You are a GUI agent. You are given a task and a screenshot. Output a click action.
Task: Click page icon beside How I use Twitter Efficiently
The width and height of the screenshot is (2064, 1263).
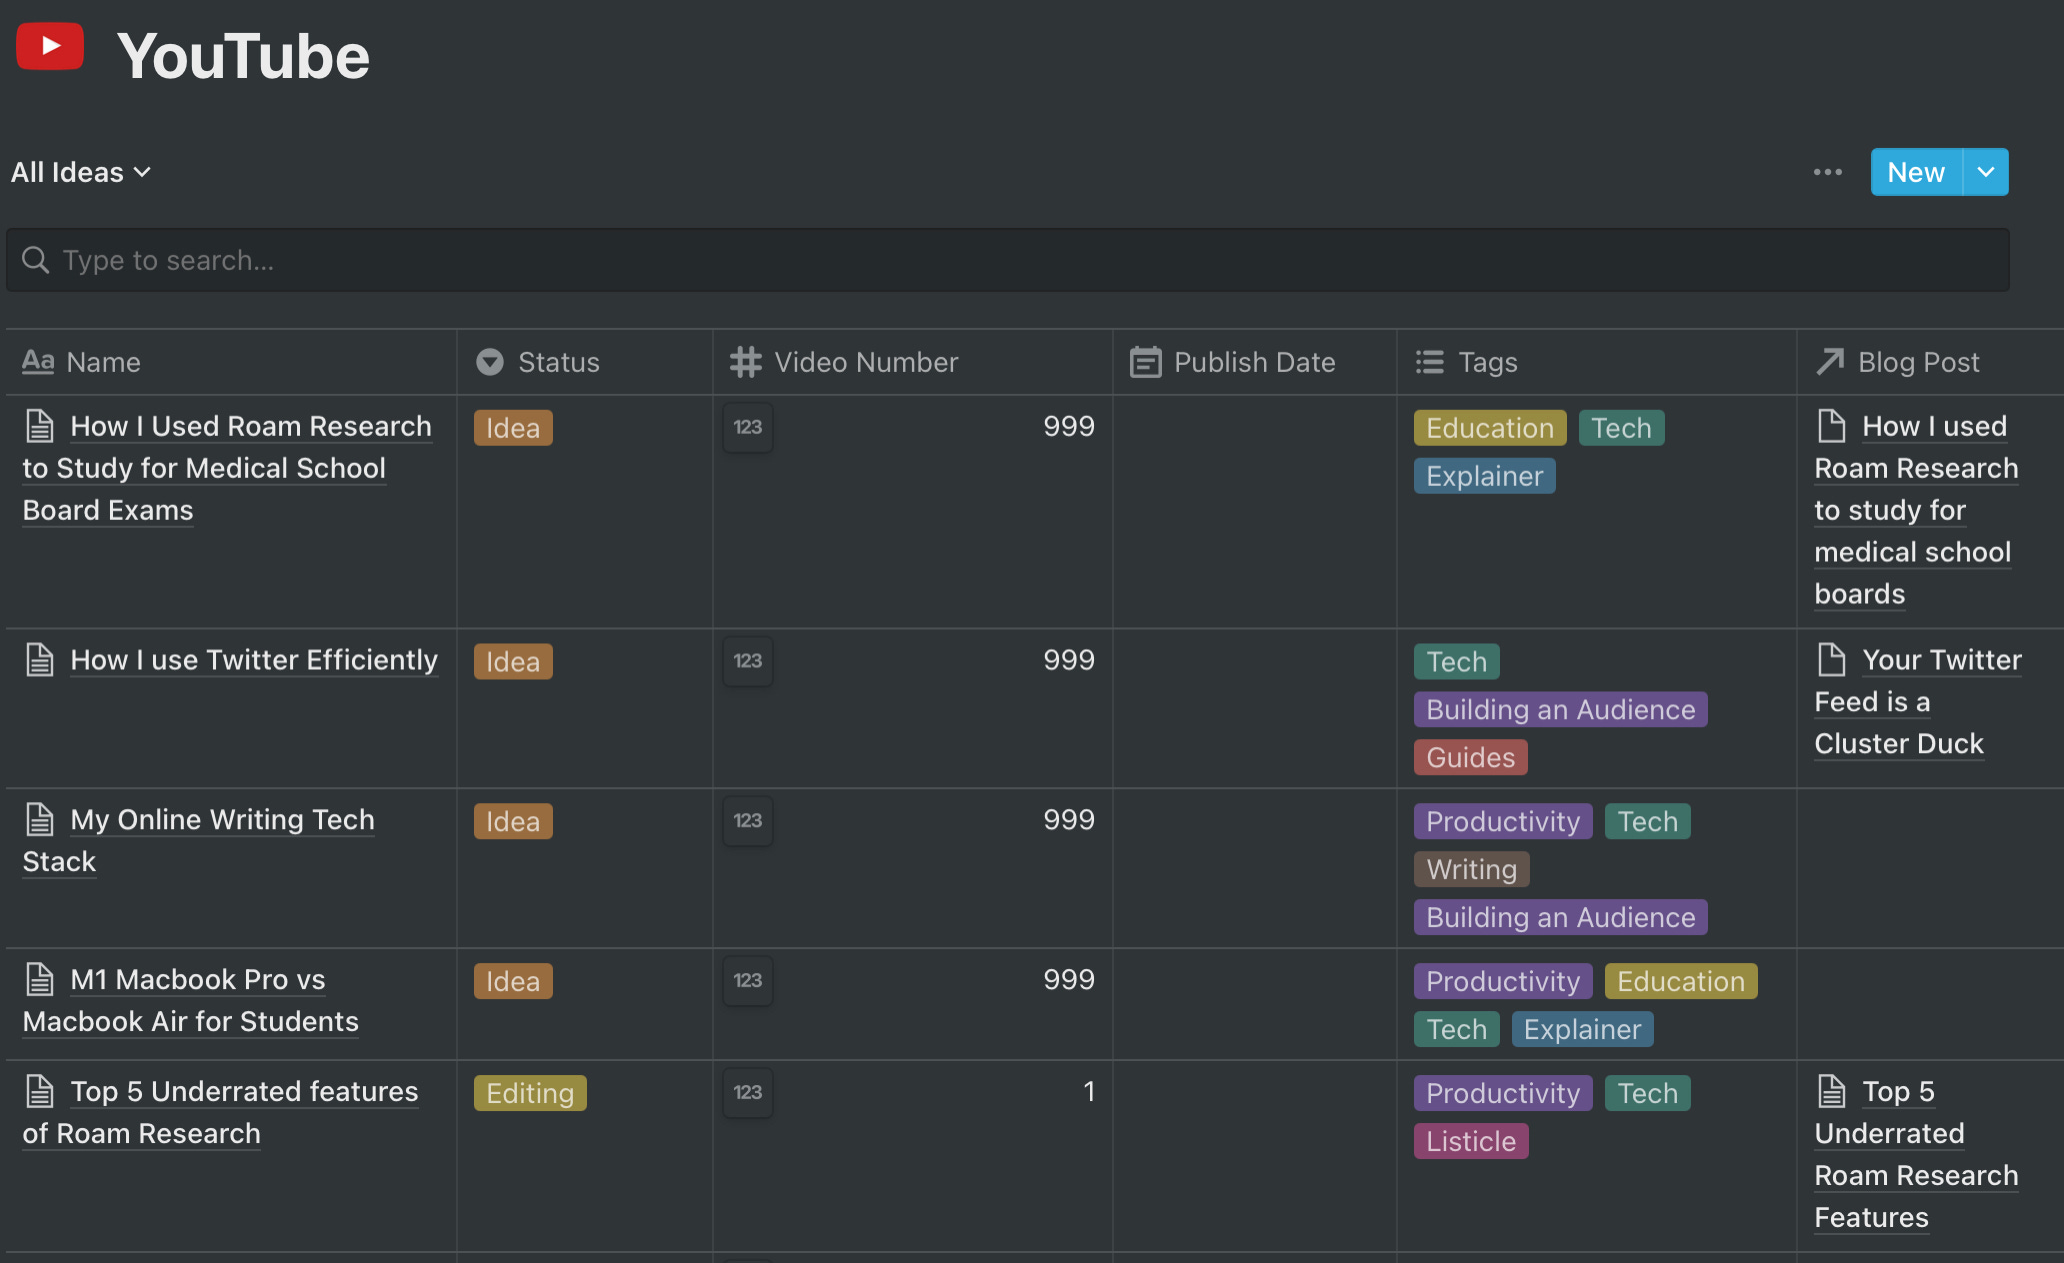40,660
